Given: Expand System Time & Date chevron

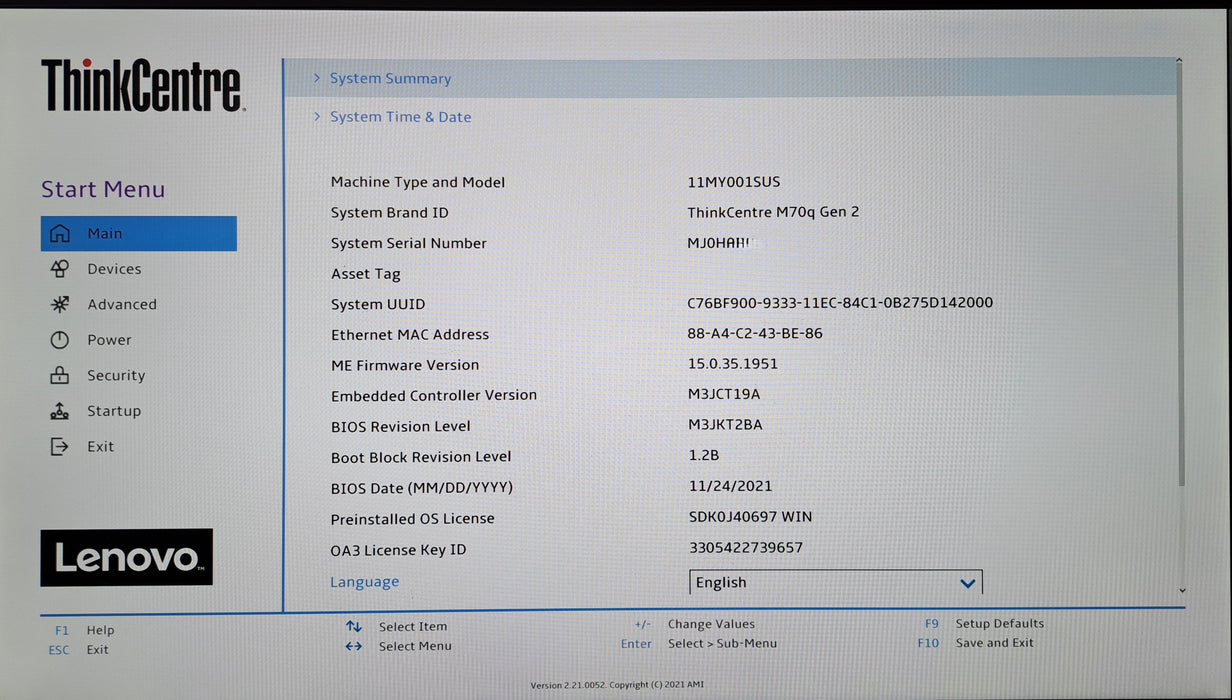Looking at the screenshot, I should (317, 117).
